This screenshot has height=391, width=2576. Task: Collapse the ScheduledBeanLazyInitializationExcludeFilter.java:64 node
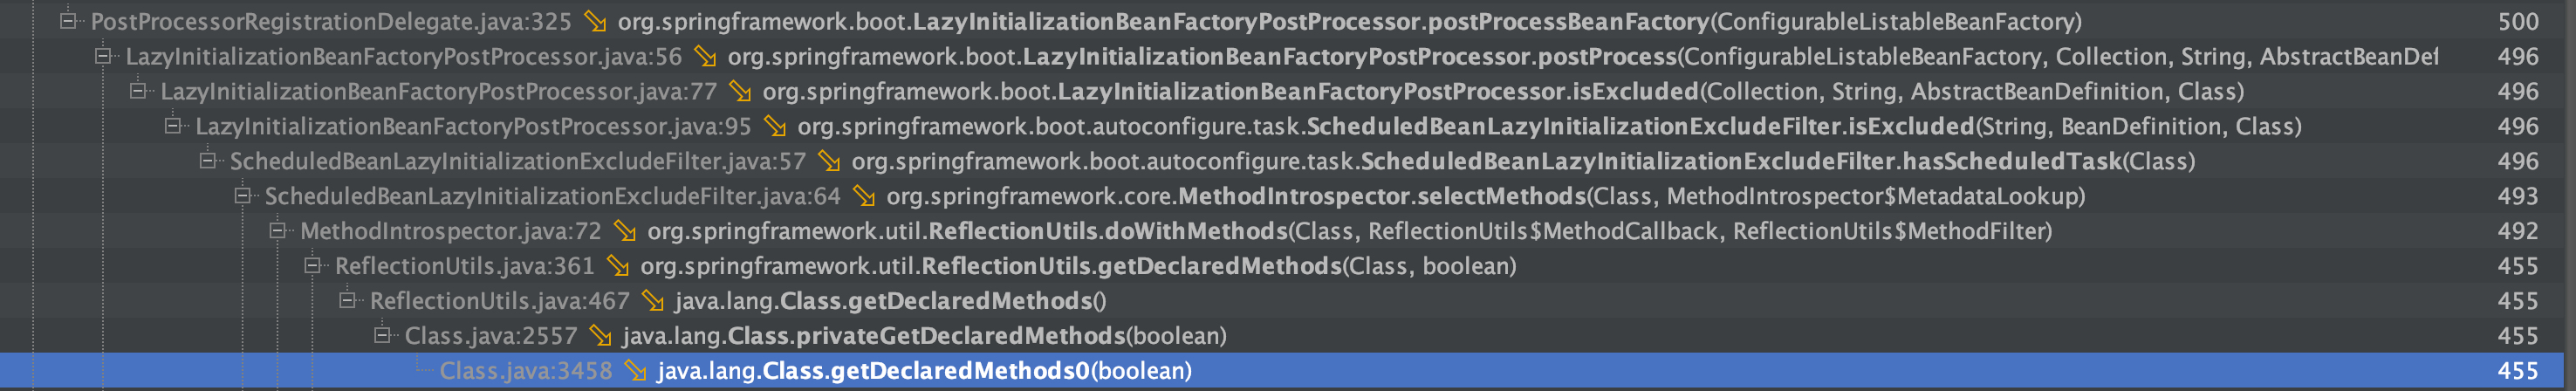point(242,195)
